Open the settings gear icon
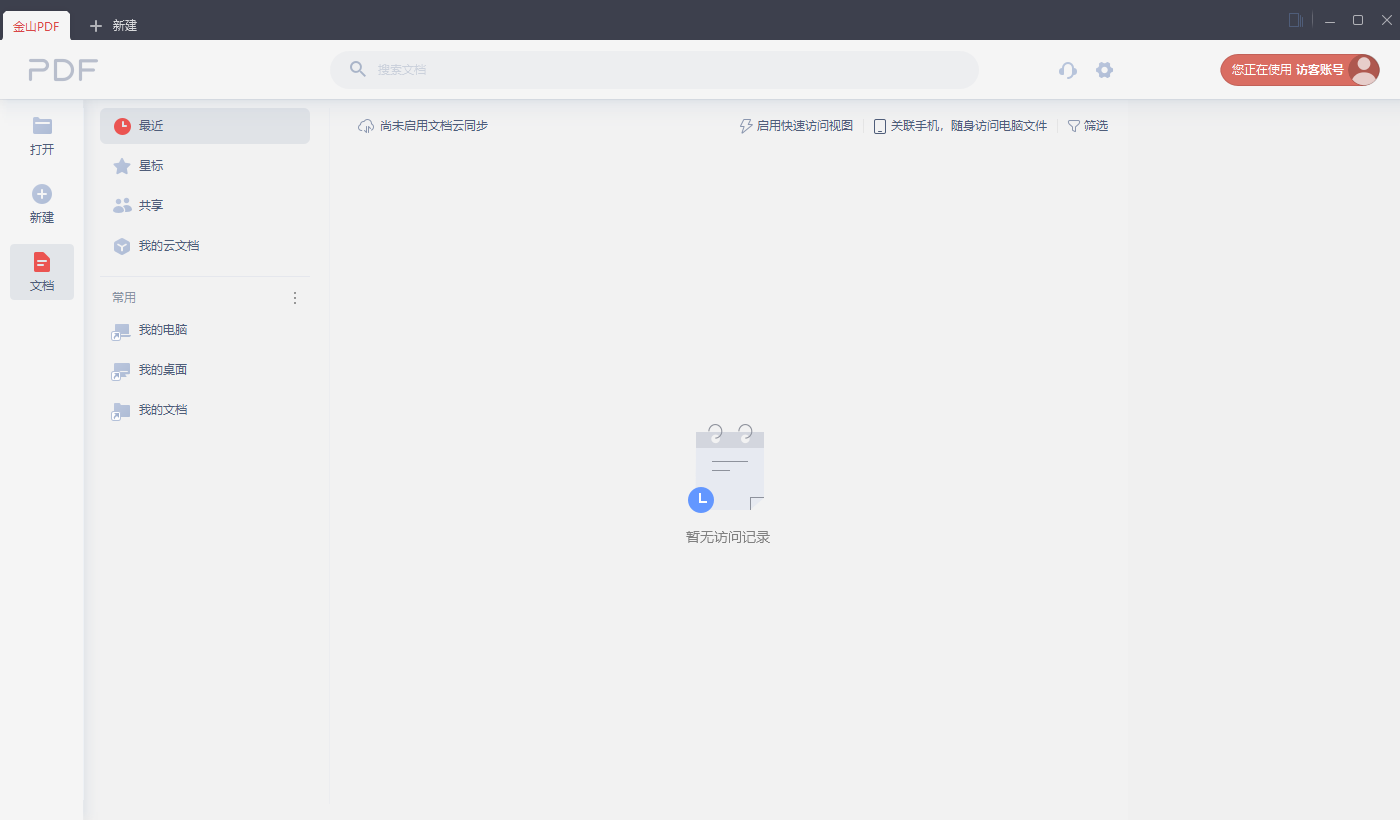Viewport: 1400px width, 820px height. coord(1104,70)
